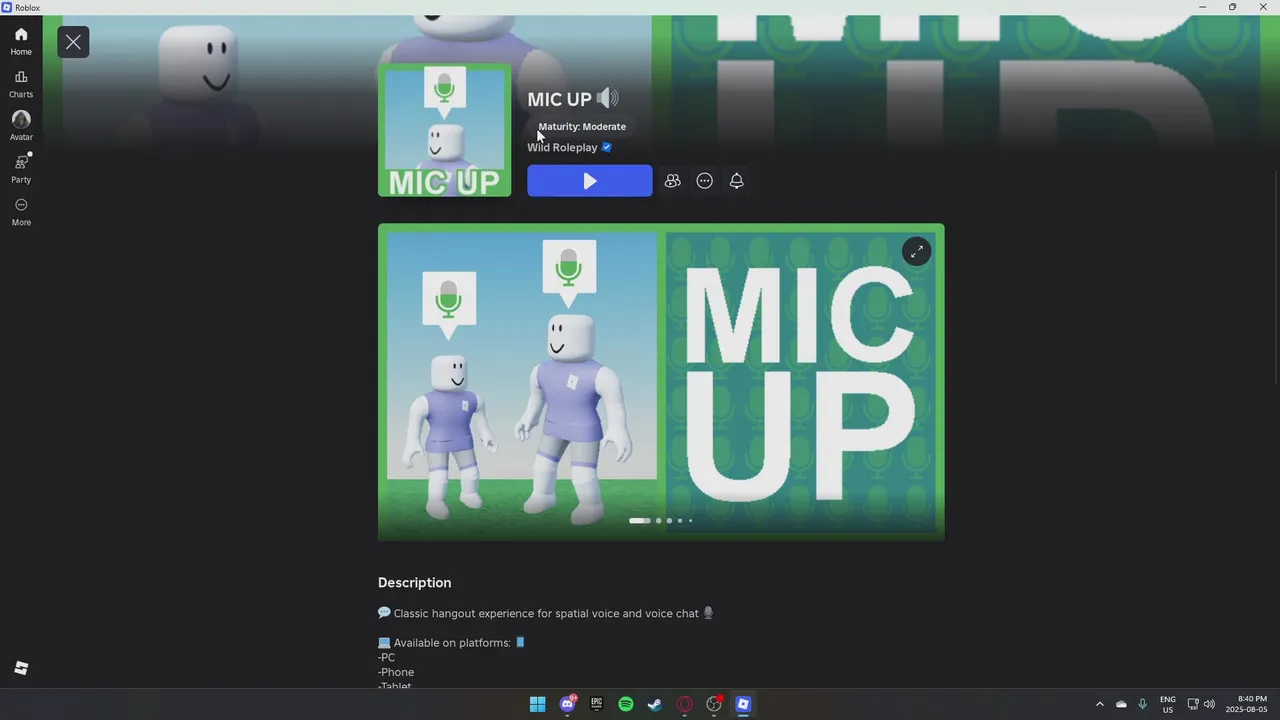Click the OneDrive cloud tray icon

tap(1121, 704)
